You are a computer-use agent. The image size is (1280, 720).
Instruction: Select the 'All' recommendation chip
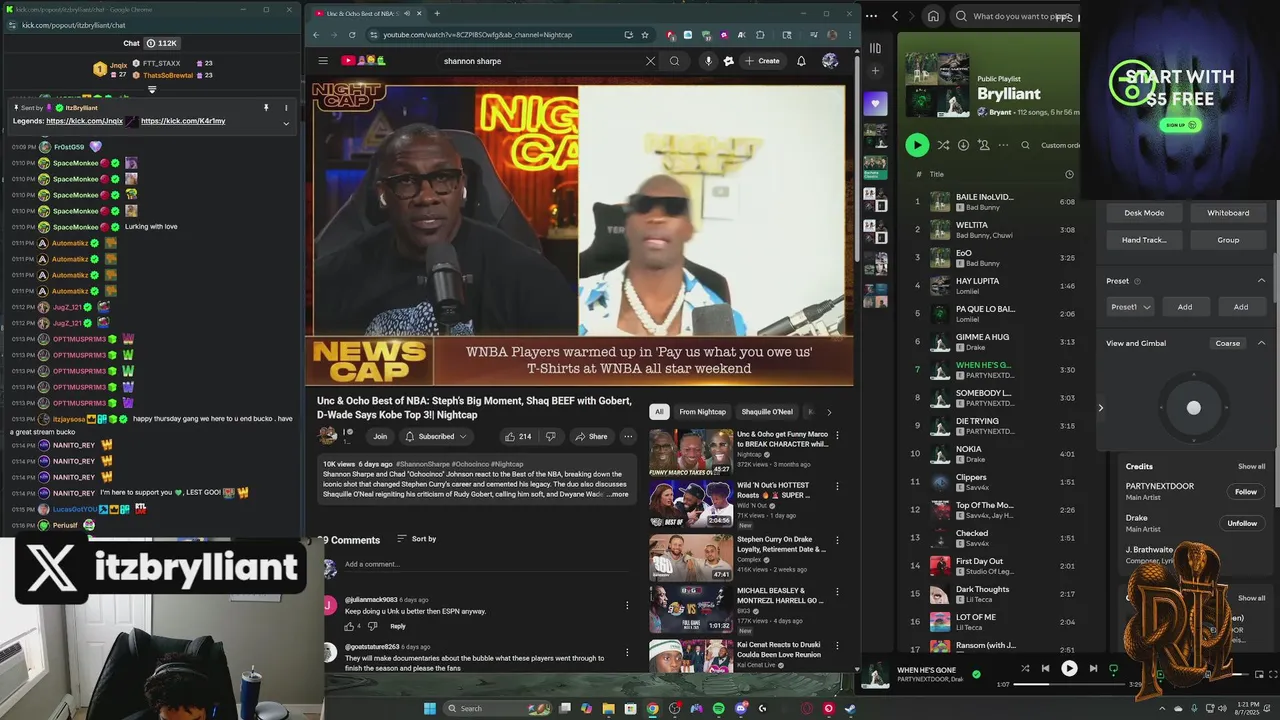tap(658, 412)
